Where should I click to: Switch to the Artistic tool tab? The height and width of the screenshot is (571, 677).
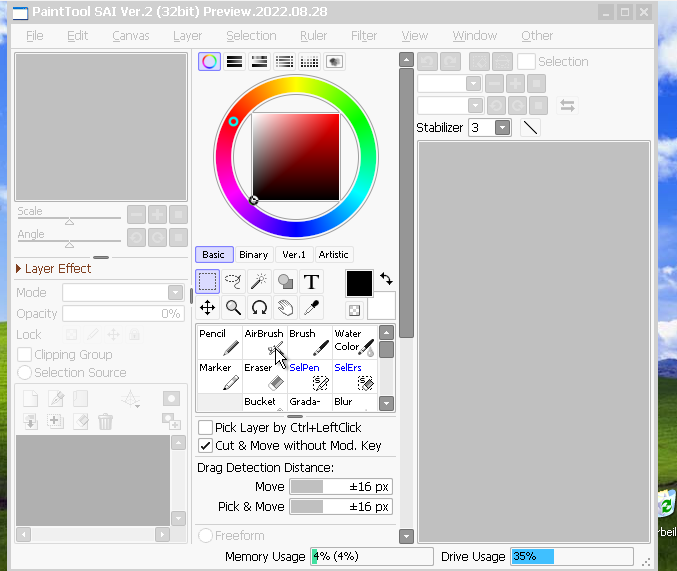pos(333,254)
